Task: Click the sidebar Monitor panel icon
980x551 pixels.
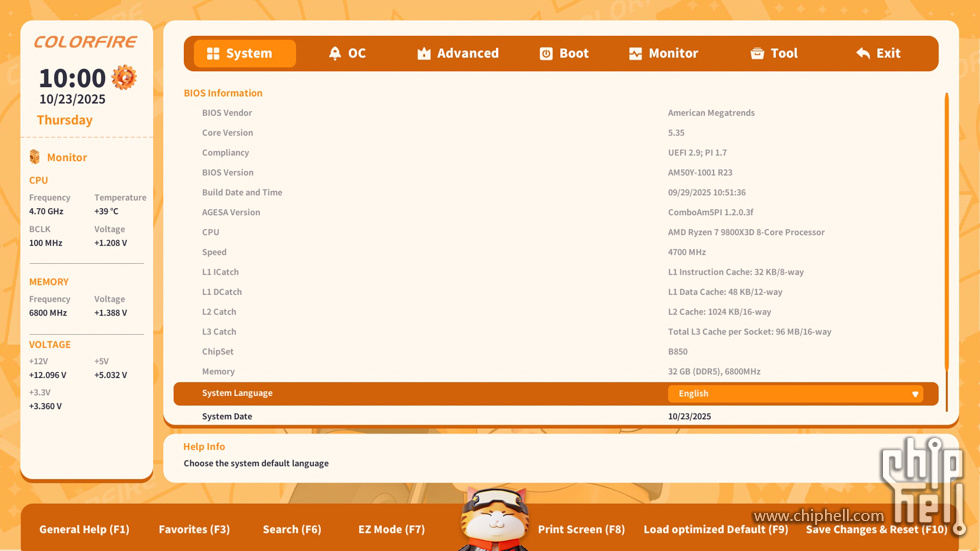Action: [x=35, y=157]
